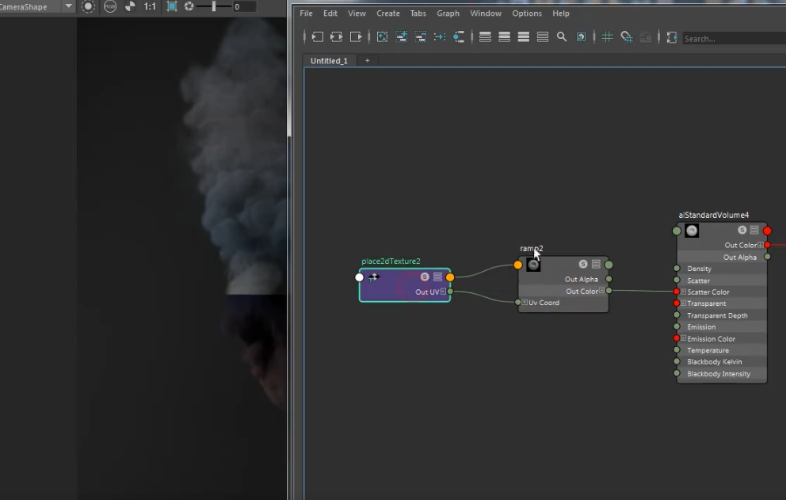Viewport: 786px width, 500px height.
Task: Select the Untitled_1 tab
Action: (329, 61)
